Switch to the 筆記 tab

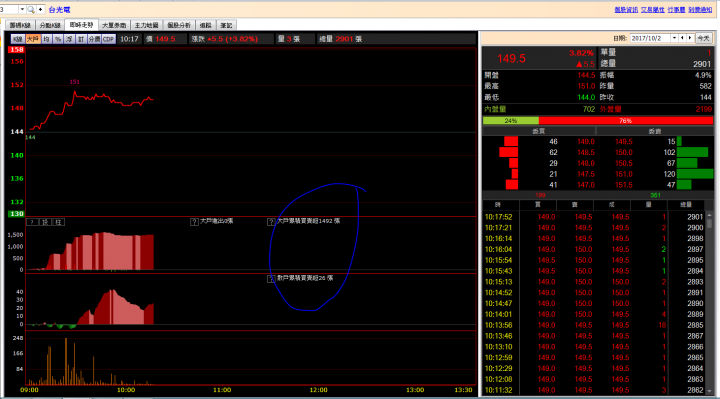pos(226,25)
